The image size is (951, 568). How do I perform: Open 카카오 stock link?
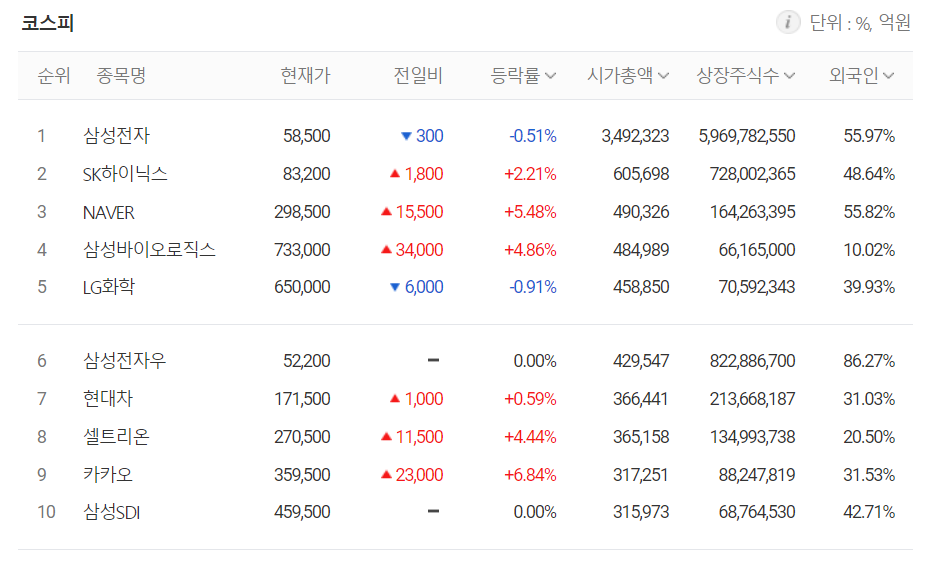pyautogui.click(x=108, y=475)
